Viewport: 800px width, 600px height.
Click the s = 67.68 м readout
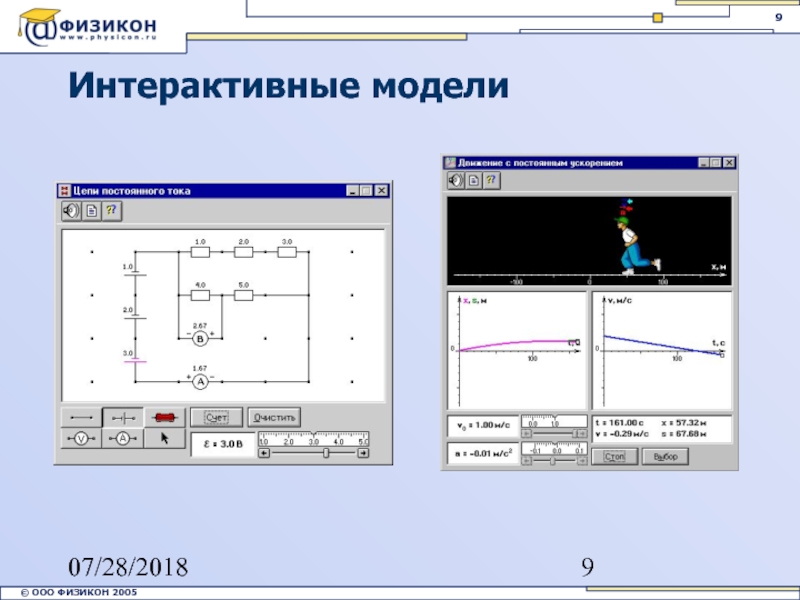tap(684, 434)
